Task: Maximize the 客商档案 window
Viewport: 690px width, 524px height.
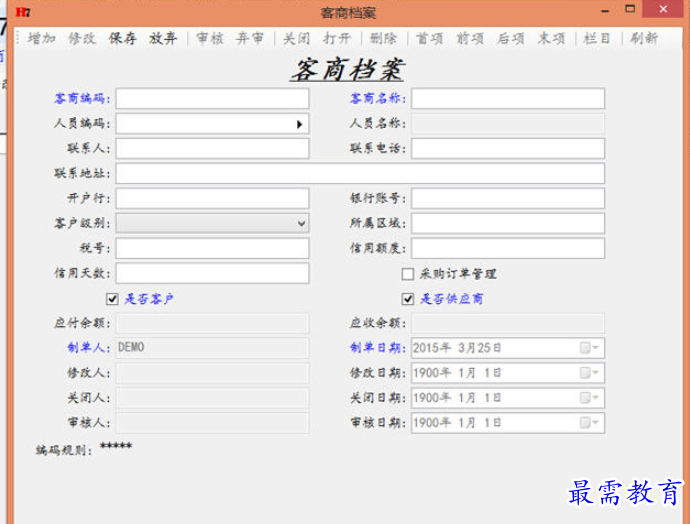Action: tap(630, 9)
